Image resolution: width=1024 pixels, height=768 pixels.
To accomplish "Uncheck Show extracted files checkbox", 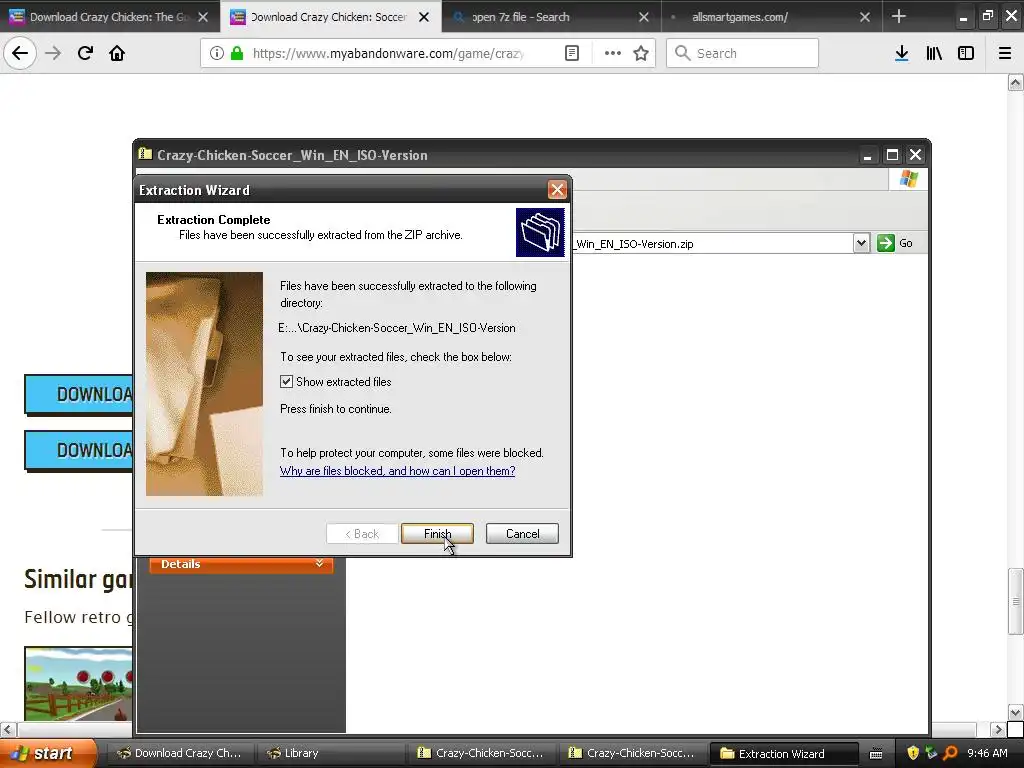I will click(x=286, y=381).
